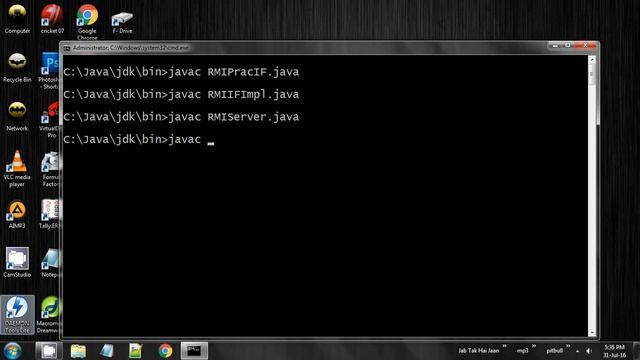Image resolution: width=640 pixels, height=360 pixels.
Task: Click the console scrollbar down arrow
Action: pyautogui.click(x=592, y=333)
